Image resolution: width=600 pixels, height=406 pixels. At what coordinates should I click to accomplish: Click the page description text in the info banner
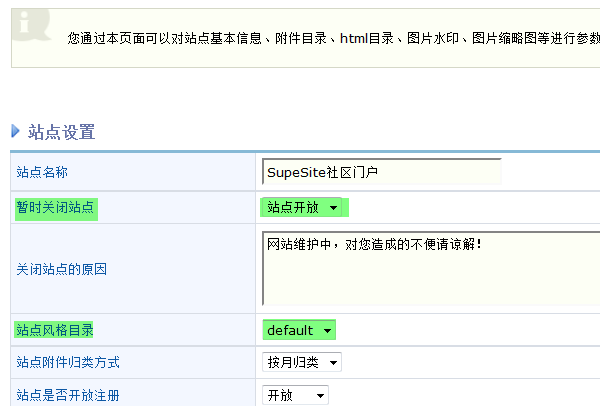[330, 38]
